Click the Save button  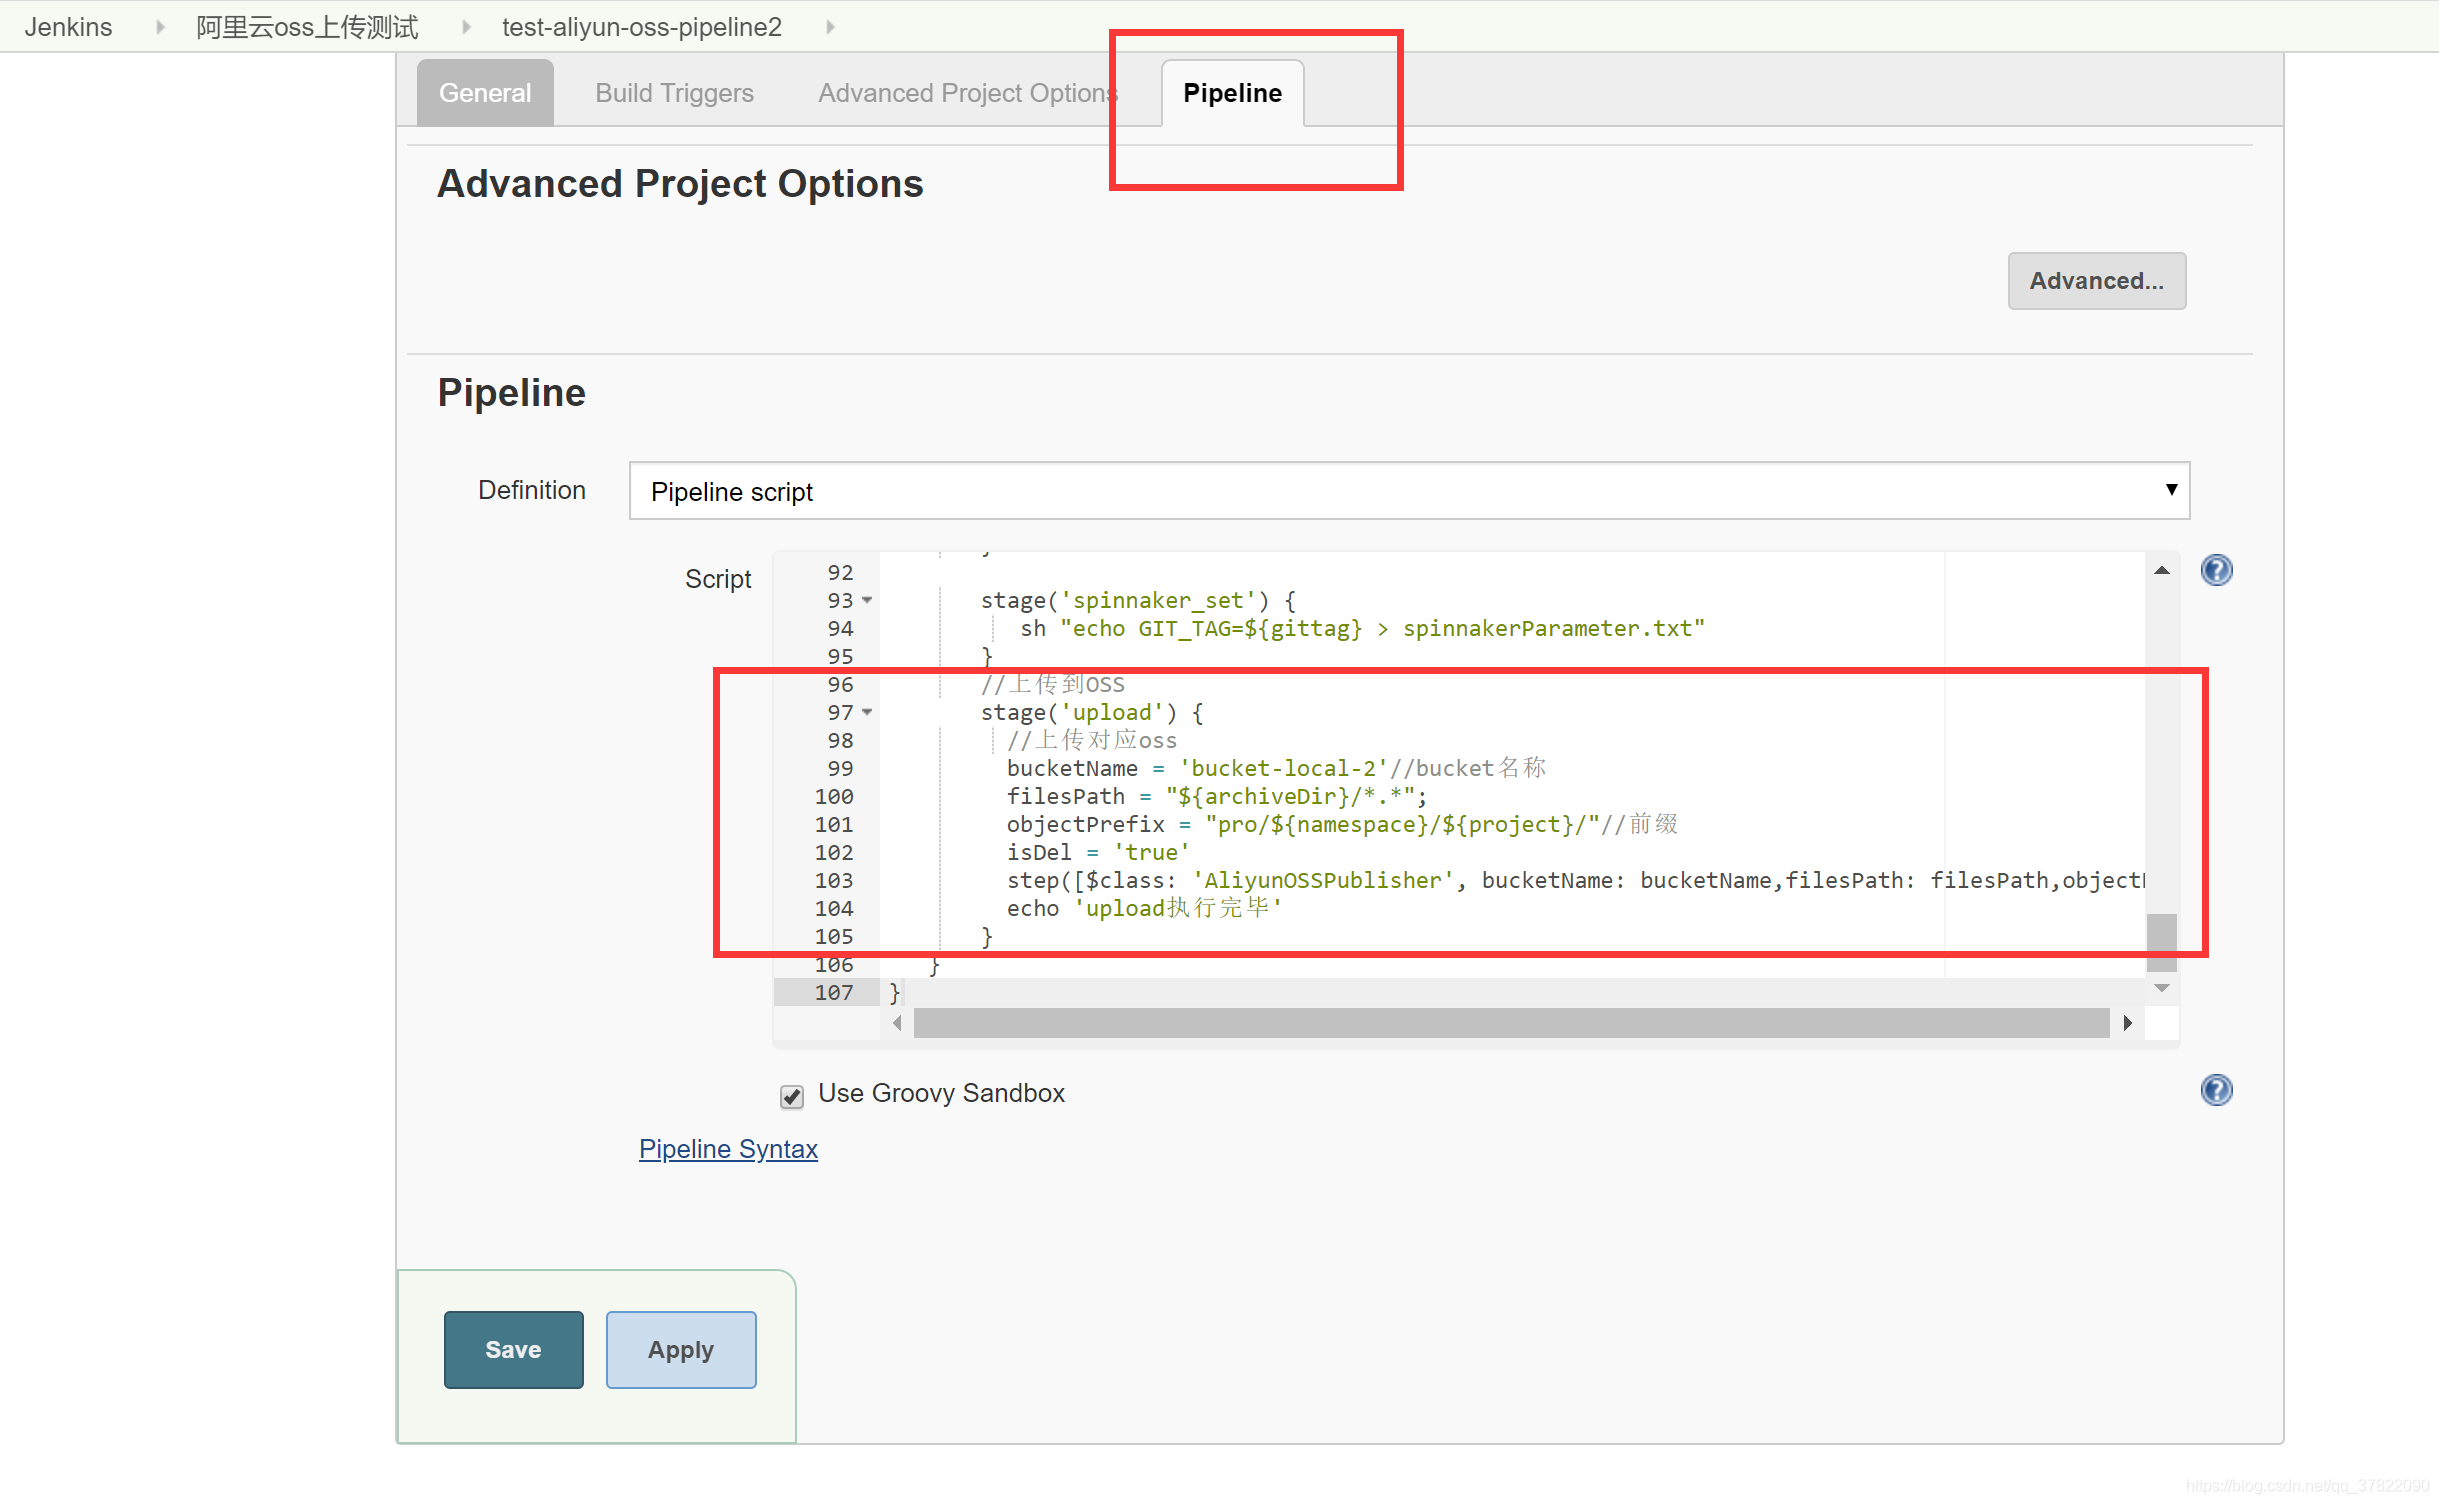[x=513, y=1349]
